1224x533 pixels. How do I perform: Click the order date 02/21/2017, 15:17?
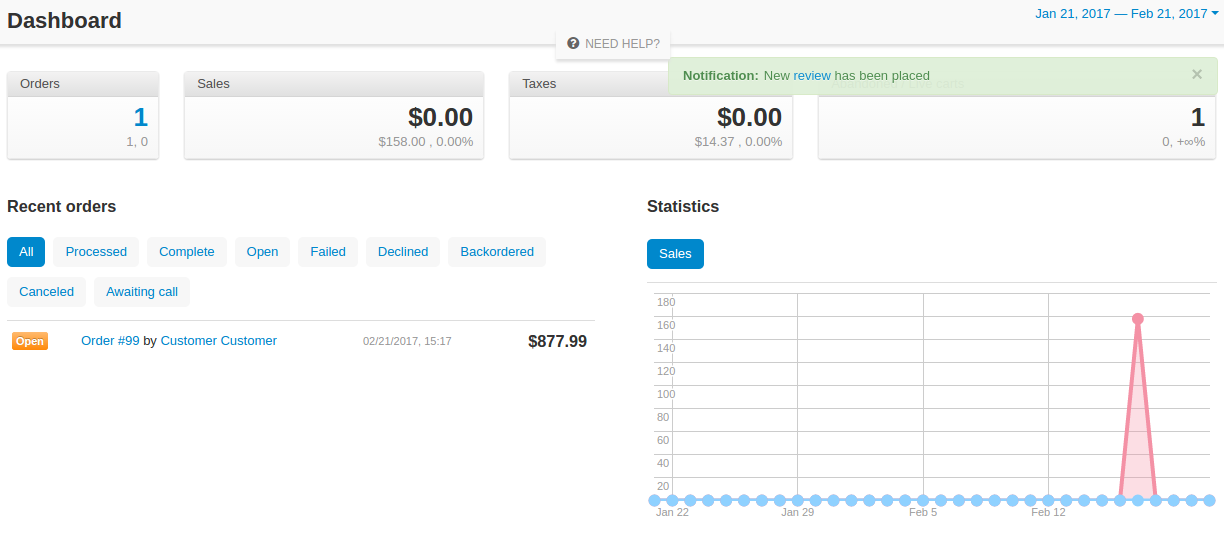407,341
